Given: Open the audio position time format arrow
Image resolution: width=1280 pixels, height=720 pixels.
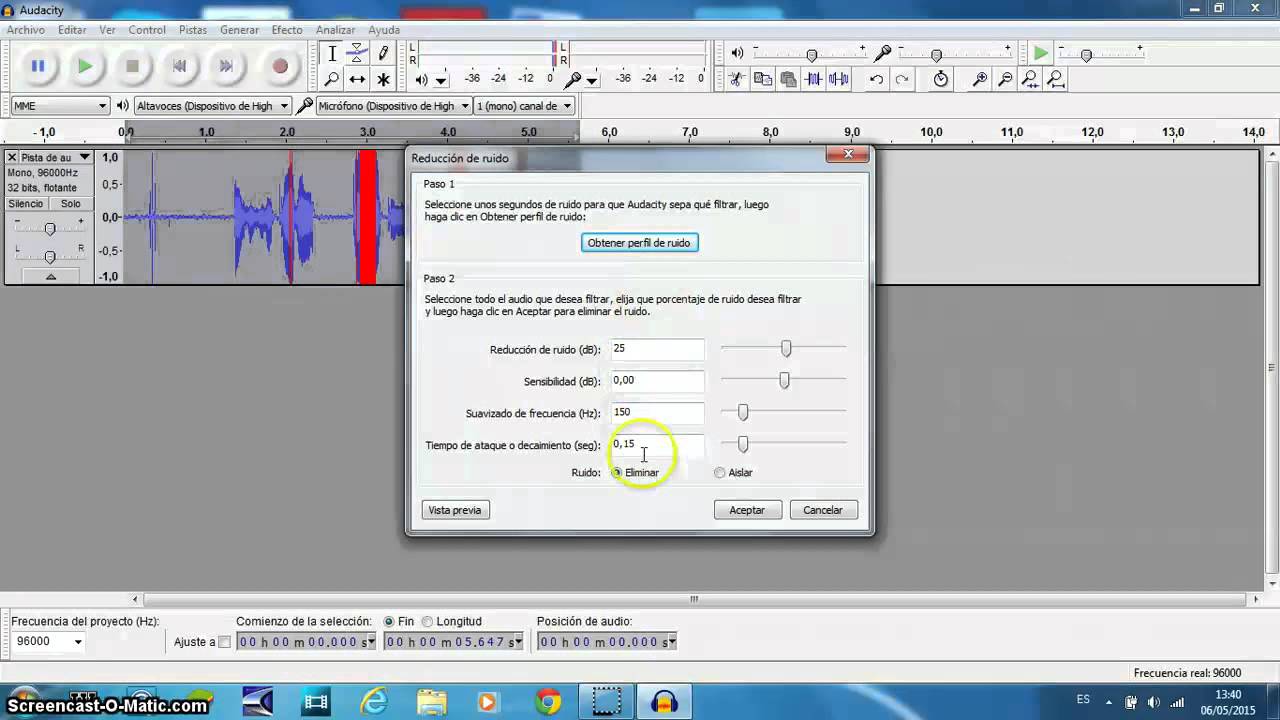Looking at the screenshot, I should pyautogui.click(x=672, y=642).
